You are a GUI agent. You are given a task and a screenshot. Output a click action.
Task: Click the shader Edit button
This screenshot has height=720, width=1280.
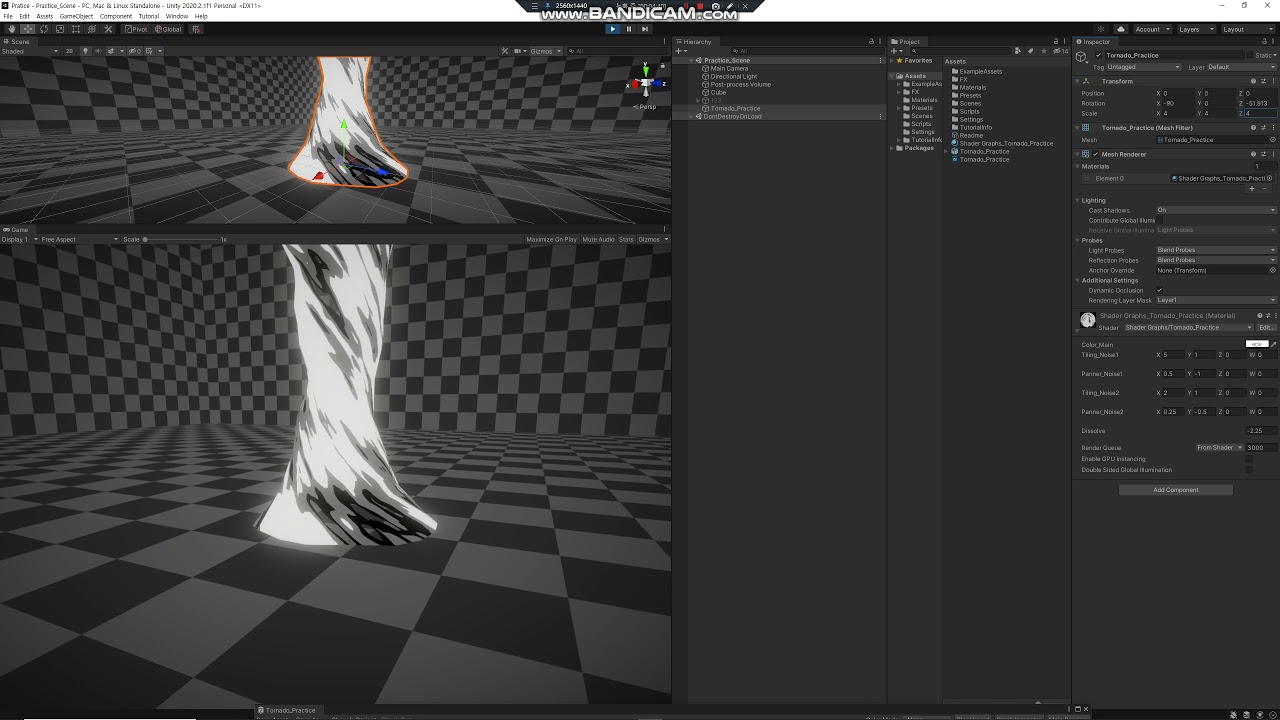pos(1266,328)
